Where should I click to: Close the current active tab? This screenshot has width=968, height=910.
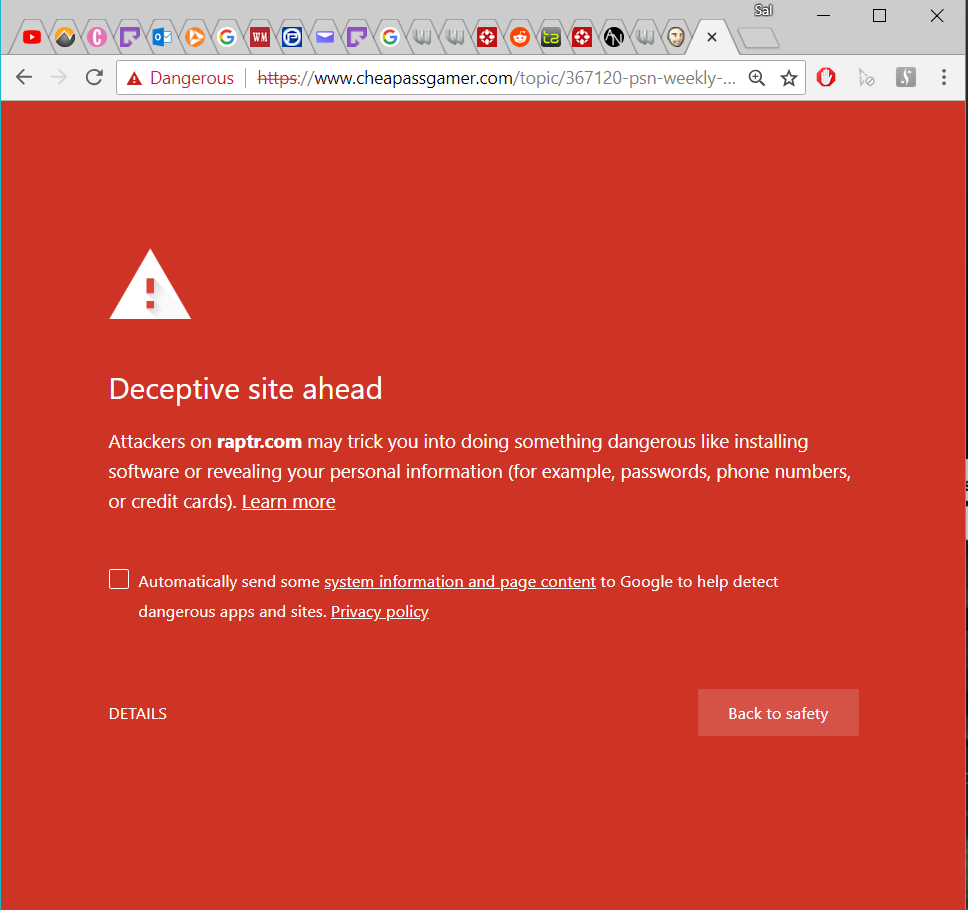tap(712, 38)
